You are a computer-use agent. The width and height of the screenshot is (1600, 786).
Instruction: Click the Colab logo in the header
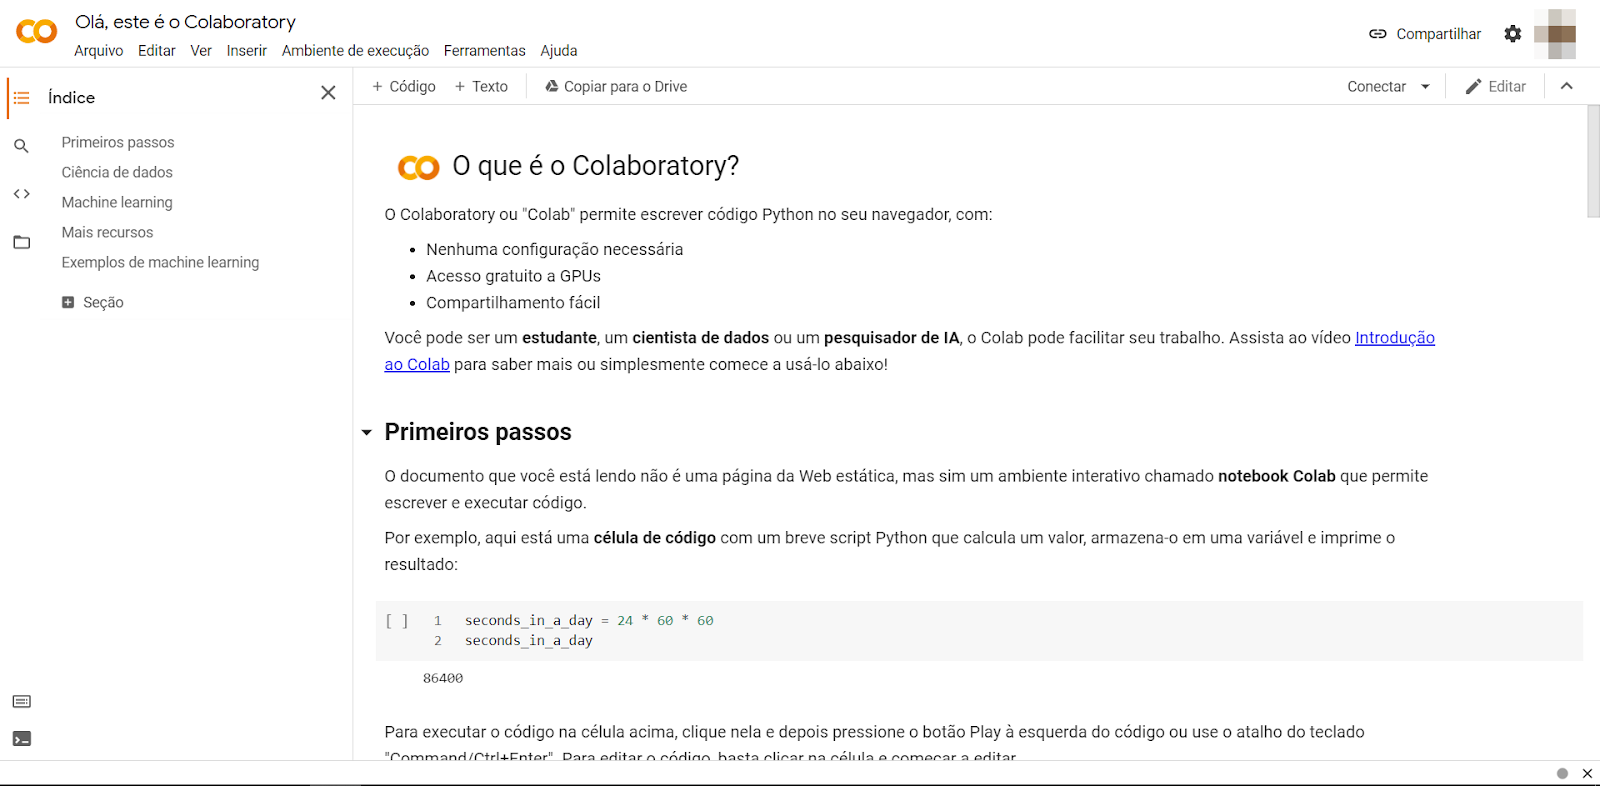tap(37, 32)
